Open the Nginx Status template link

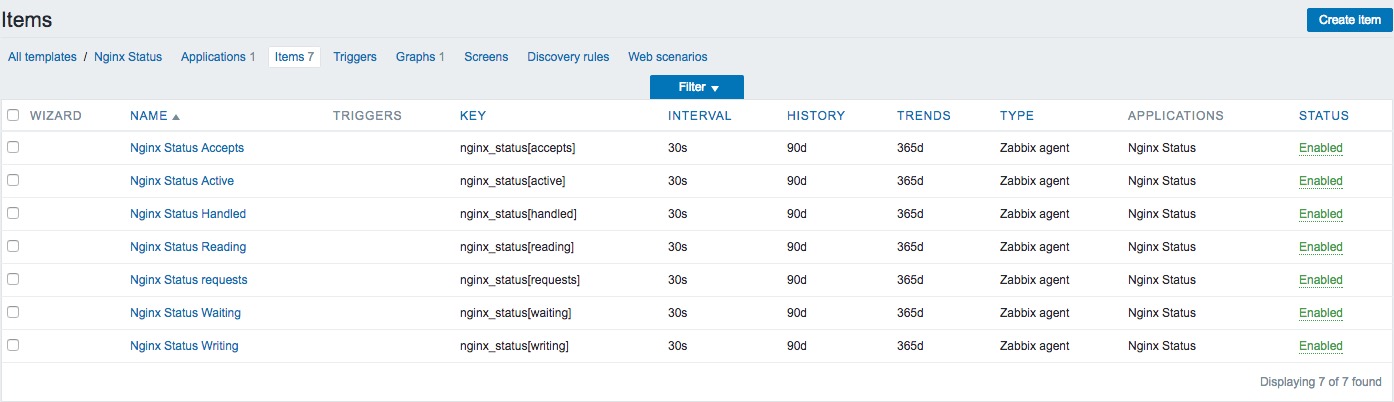click(128, 57)
